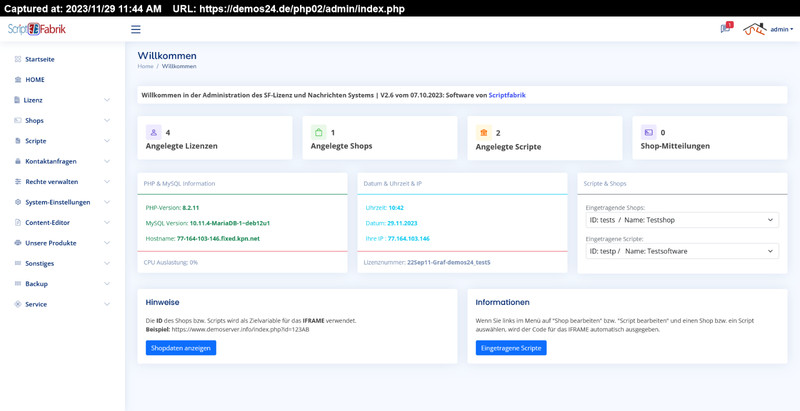Click the Scripte file icon

click(18, 141)
